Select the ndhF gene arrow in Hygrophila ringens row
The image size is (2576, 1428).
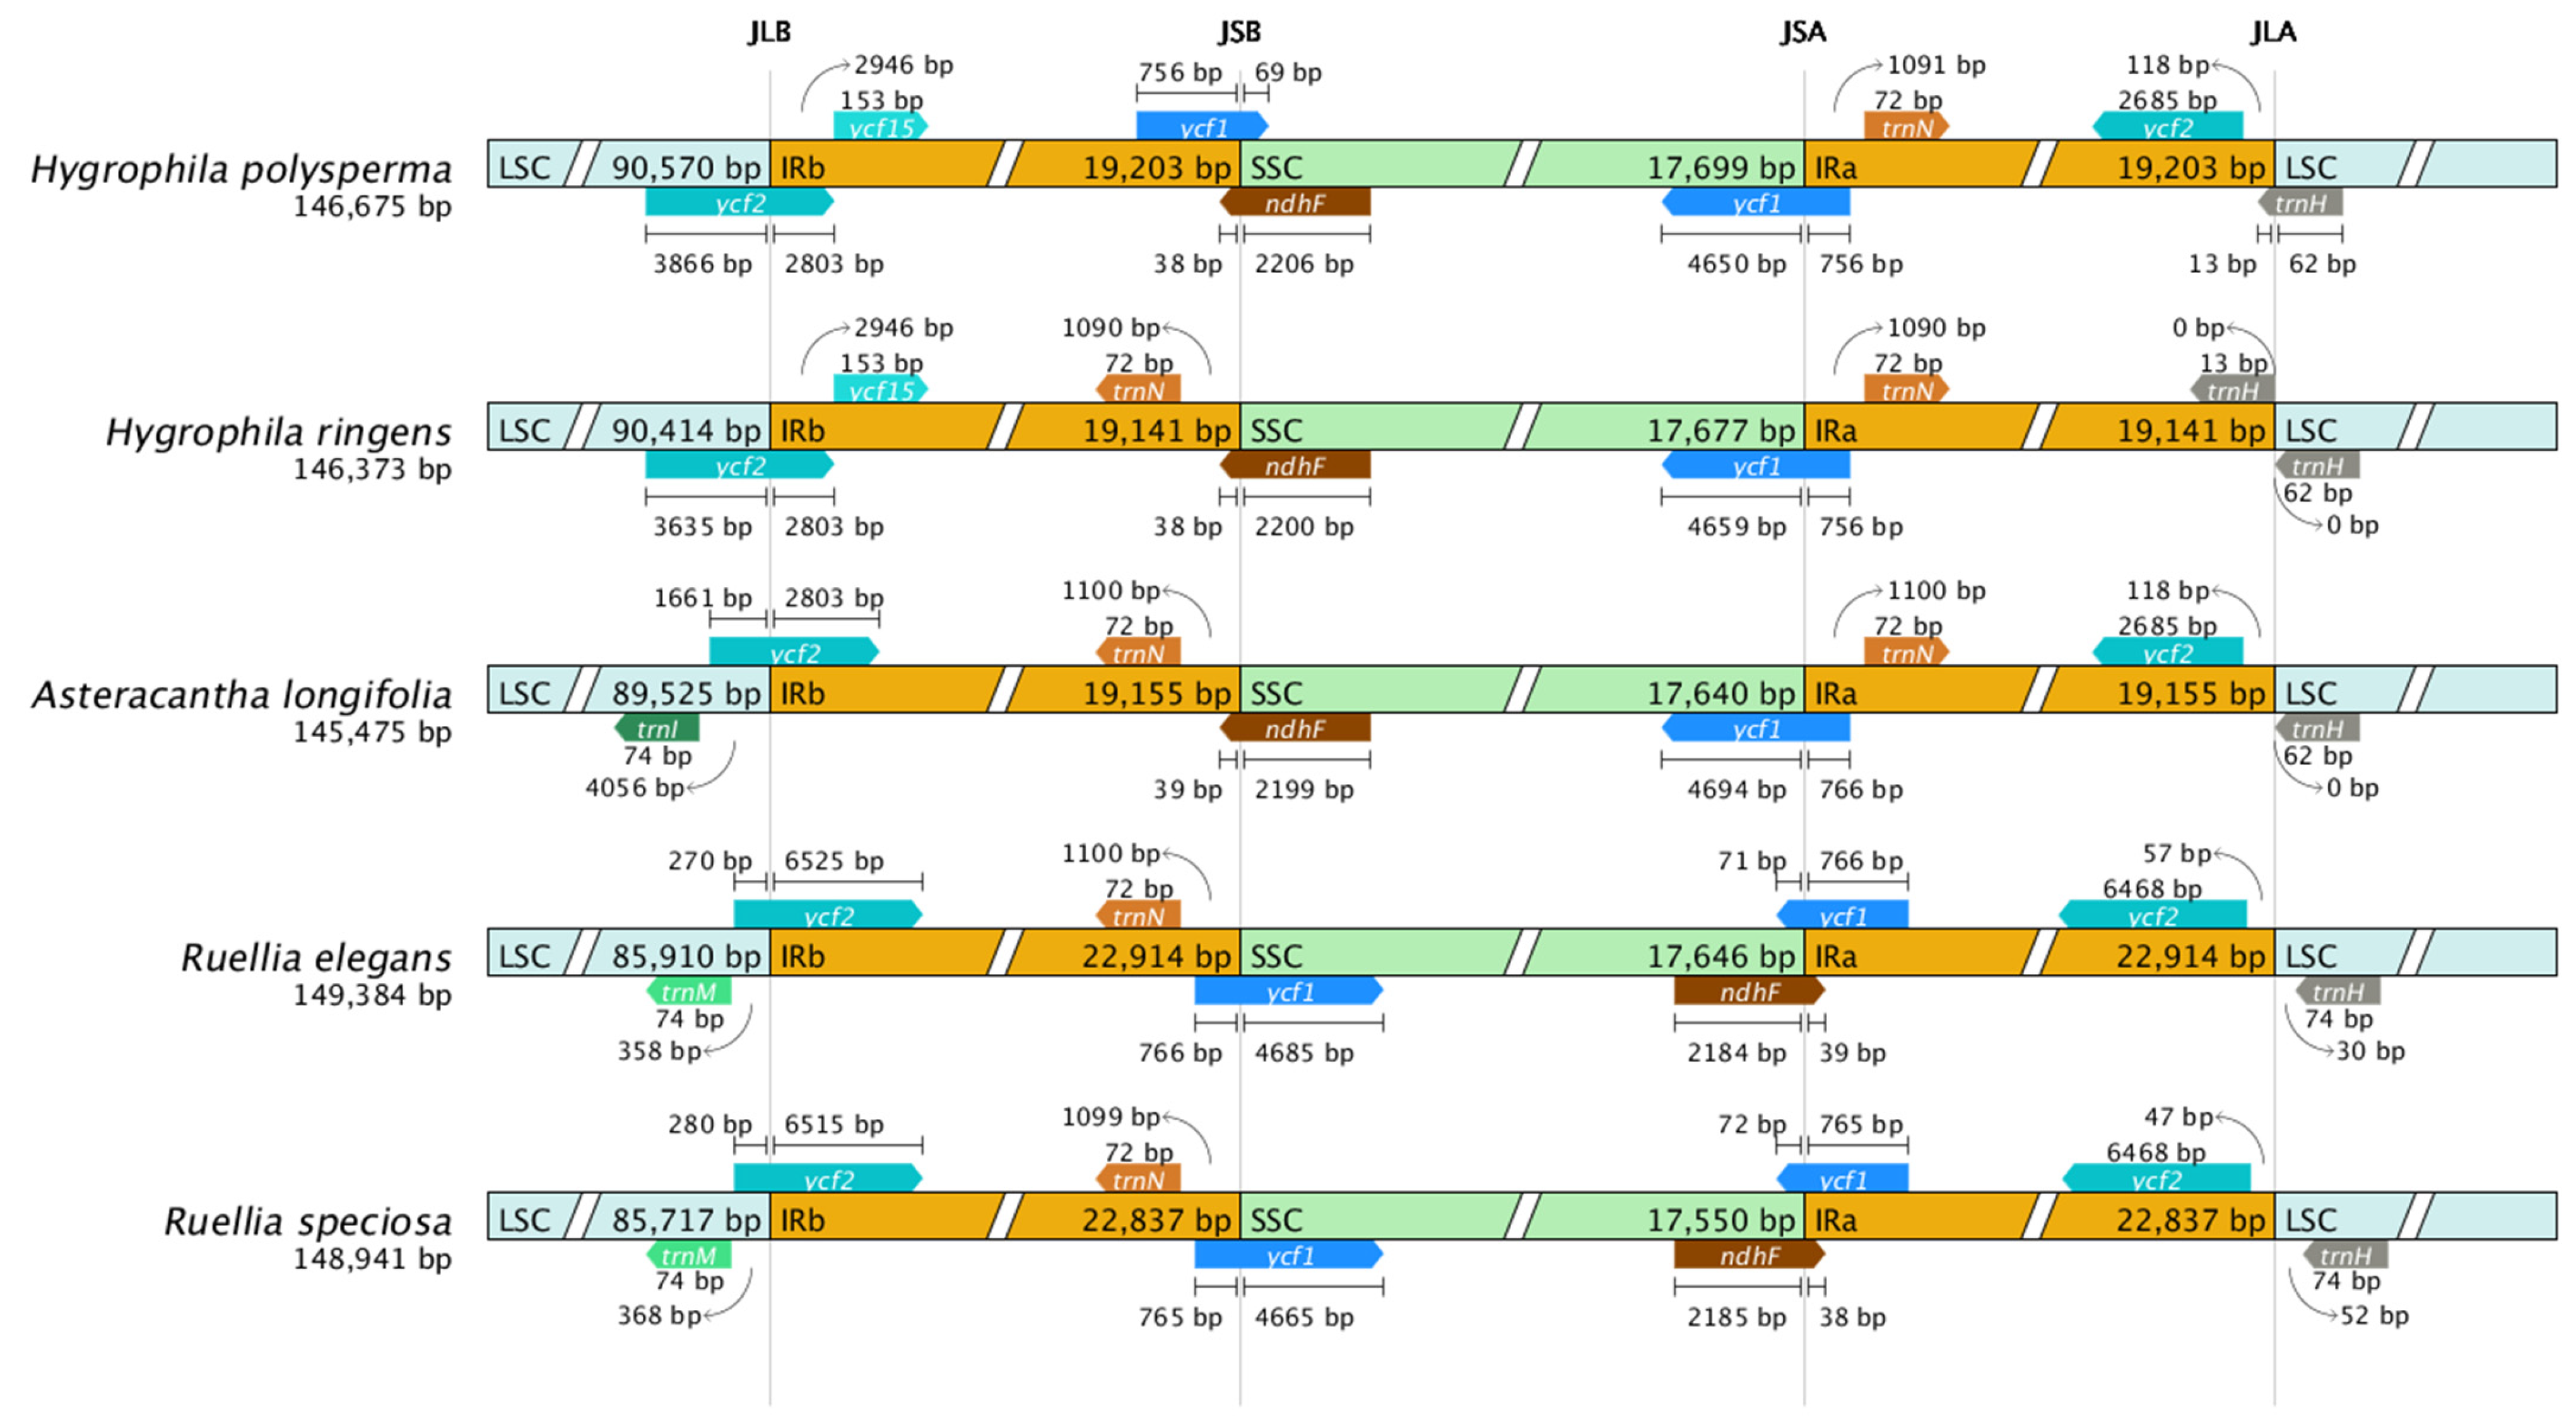coord(1295,466)
